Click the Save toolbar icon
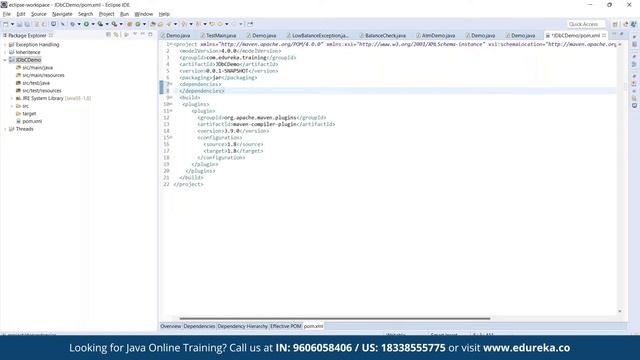Viewport: 640px width, 360px height. tap(20, 24)
